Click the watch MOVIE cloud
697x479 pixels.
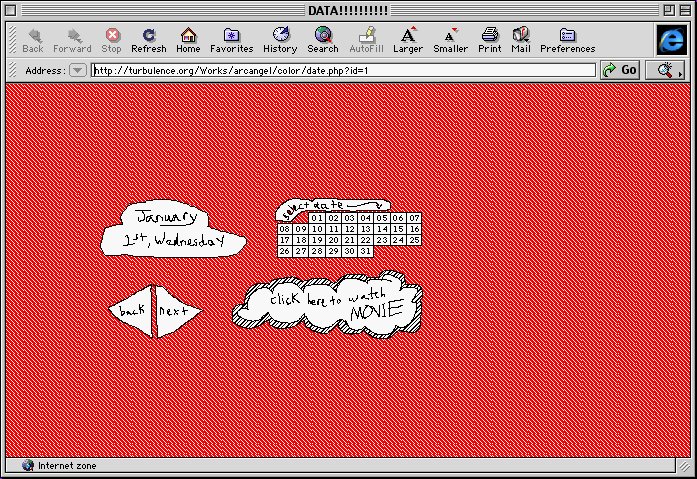pyautogui.click(x=327, y=304)
